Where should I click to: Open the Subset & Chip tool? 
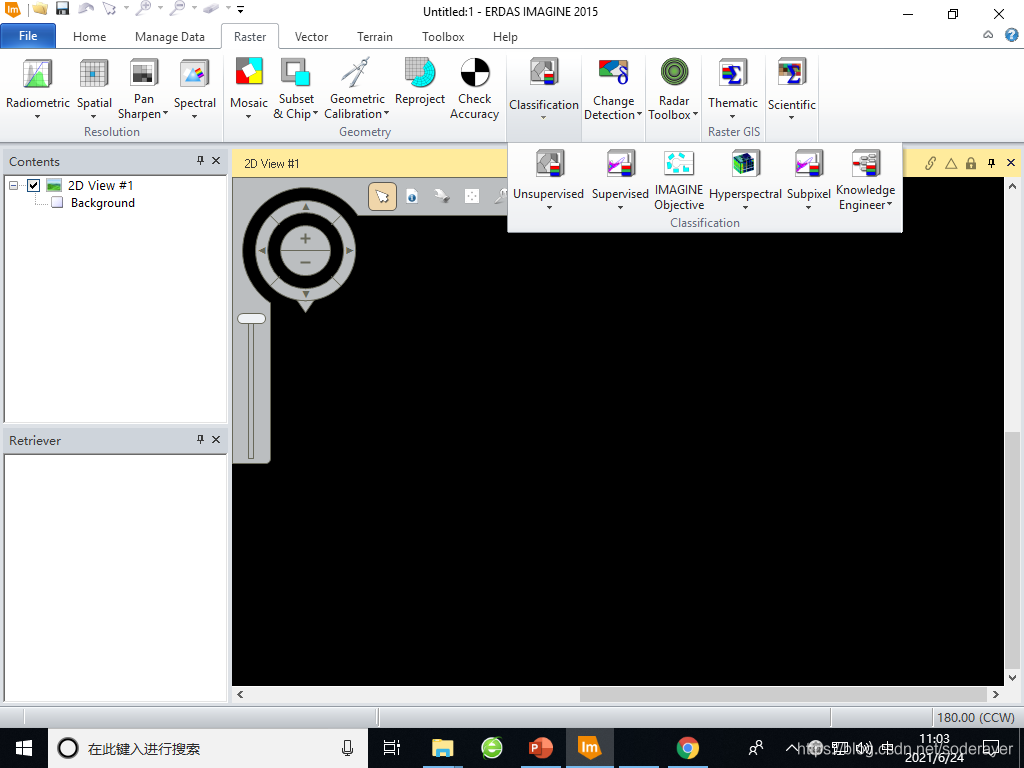click(x=296, y=89)
